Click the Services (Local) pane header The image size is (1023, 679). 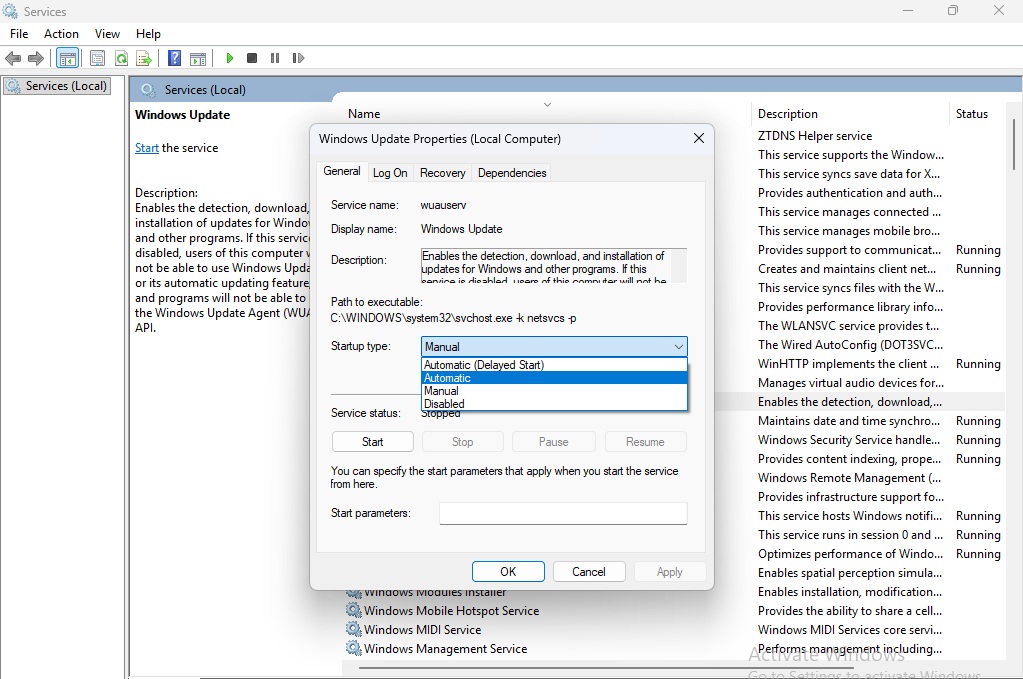(x=205, y=90)
